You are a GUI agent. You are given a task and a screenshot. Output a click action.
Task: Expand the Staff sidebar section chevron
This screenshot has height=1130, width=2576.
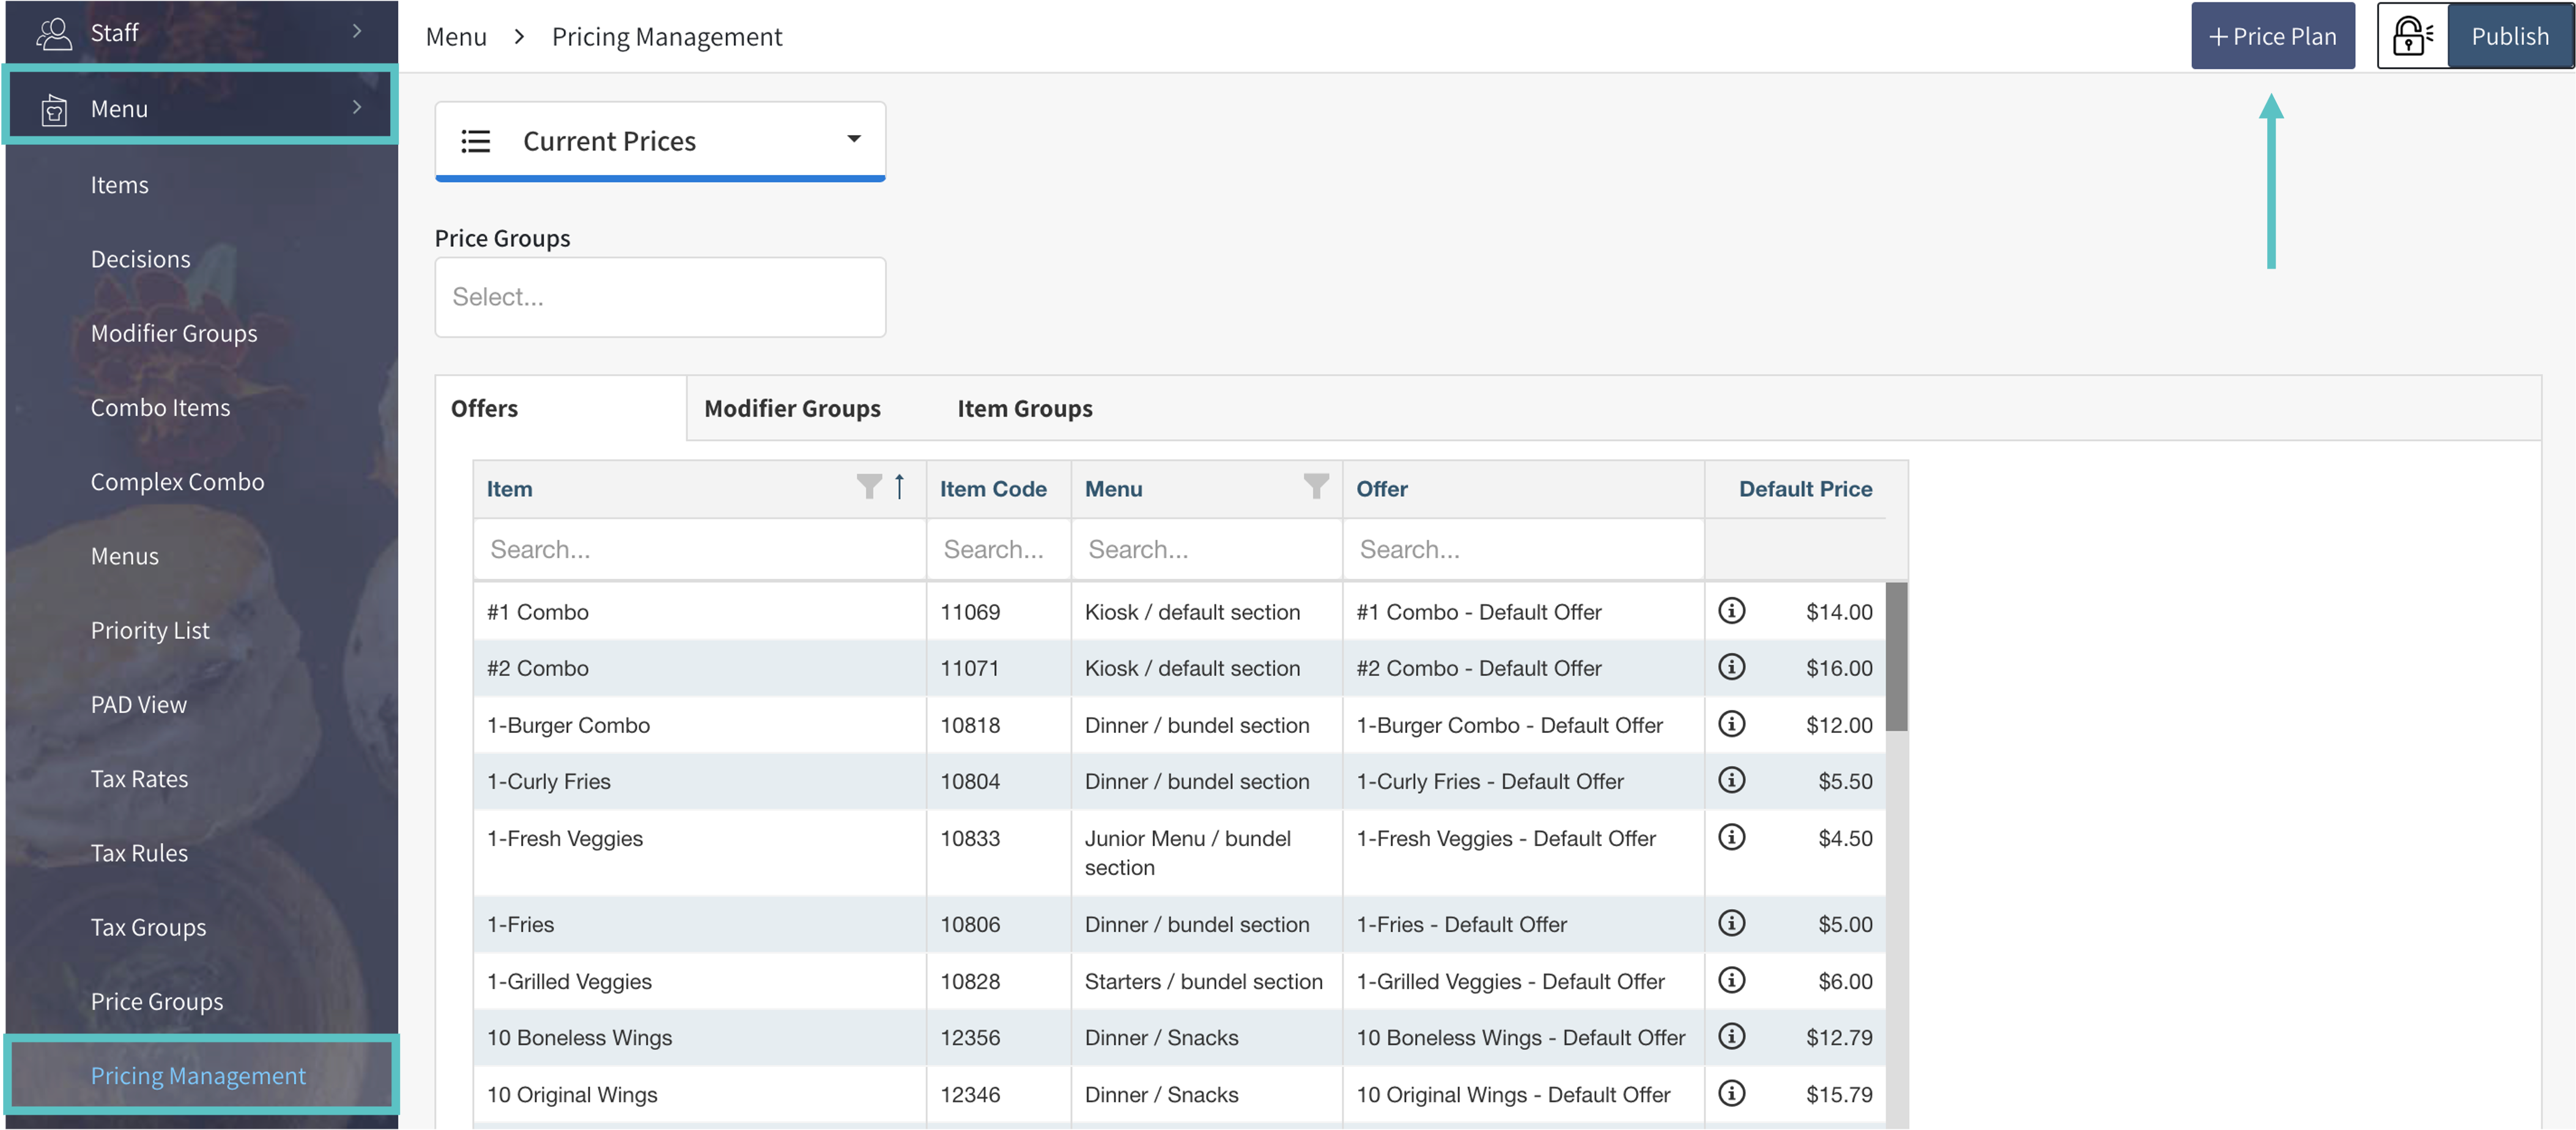[x=357, y=31]
